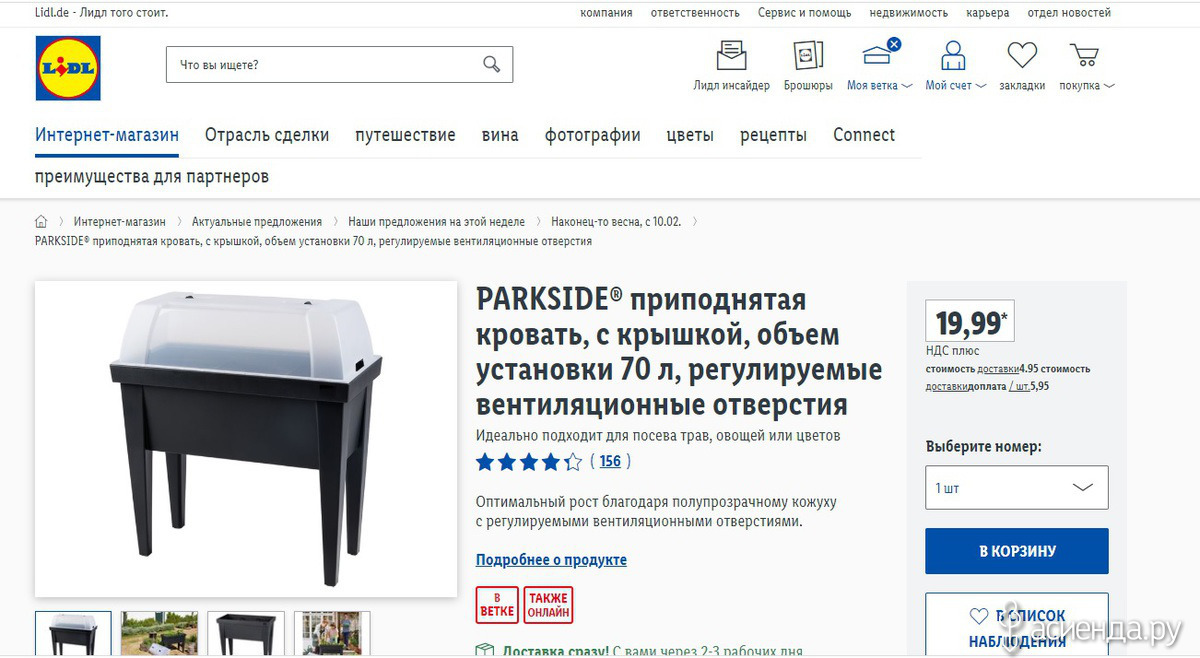Click Интернет-магазин breadcrumb

tap(119, 222)
